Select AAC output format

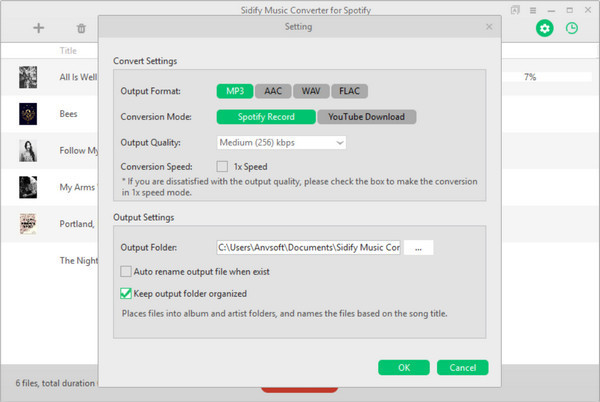273,91
